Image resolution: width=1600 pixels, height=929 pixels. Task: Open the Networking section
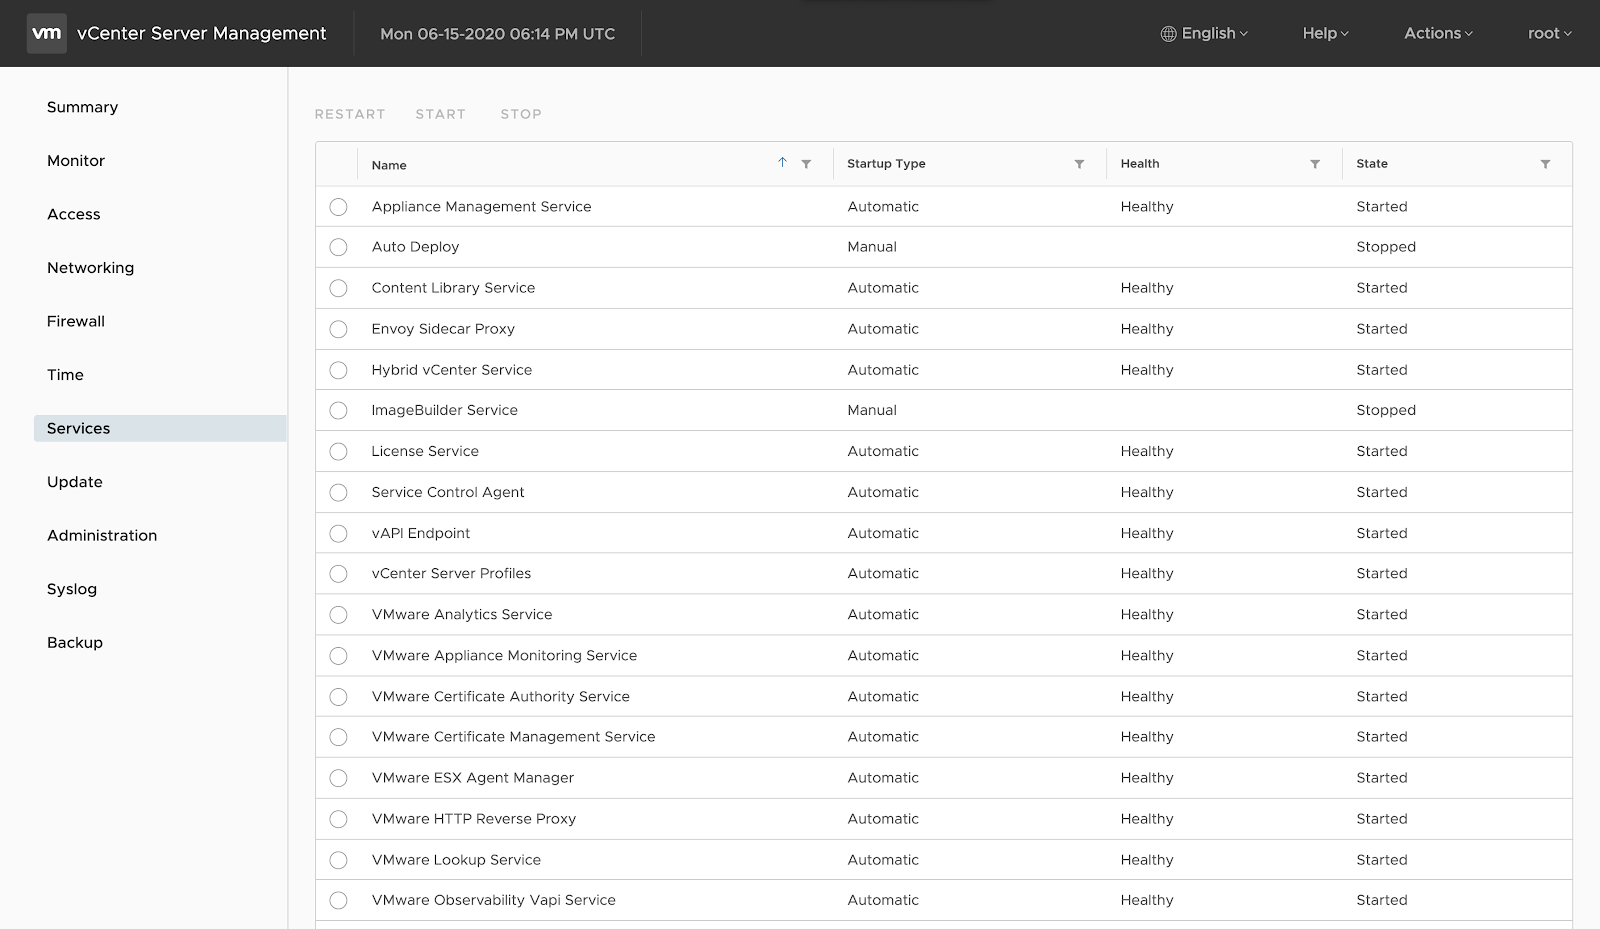click(x=90, y=267)
